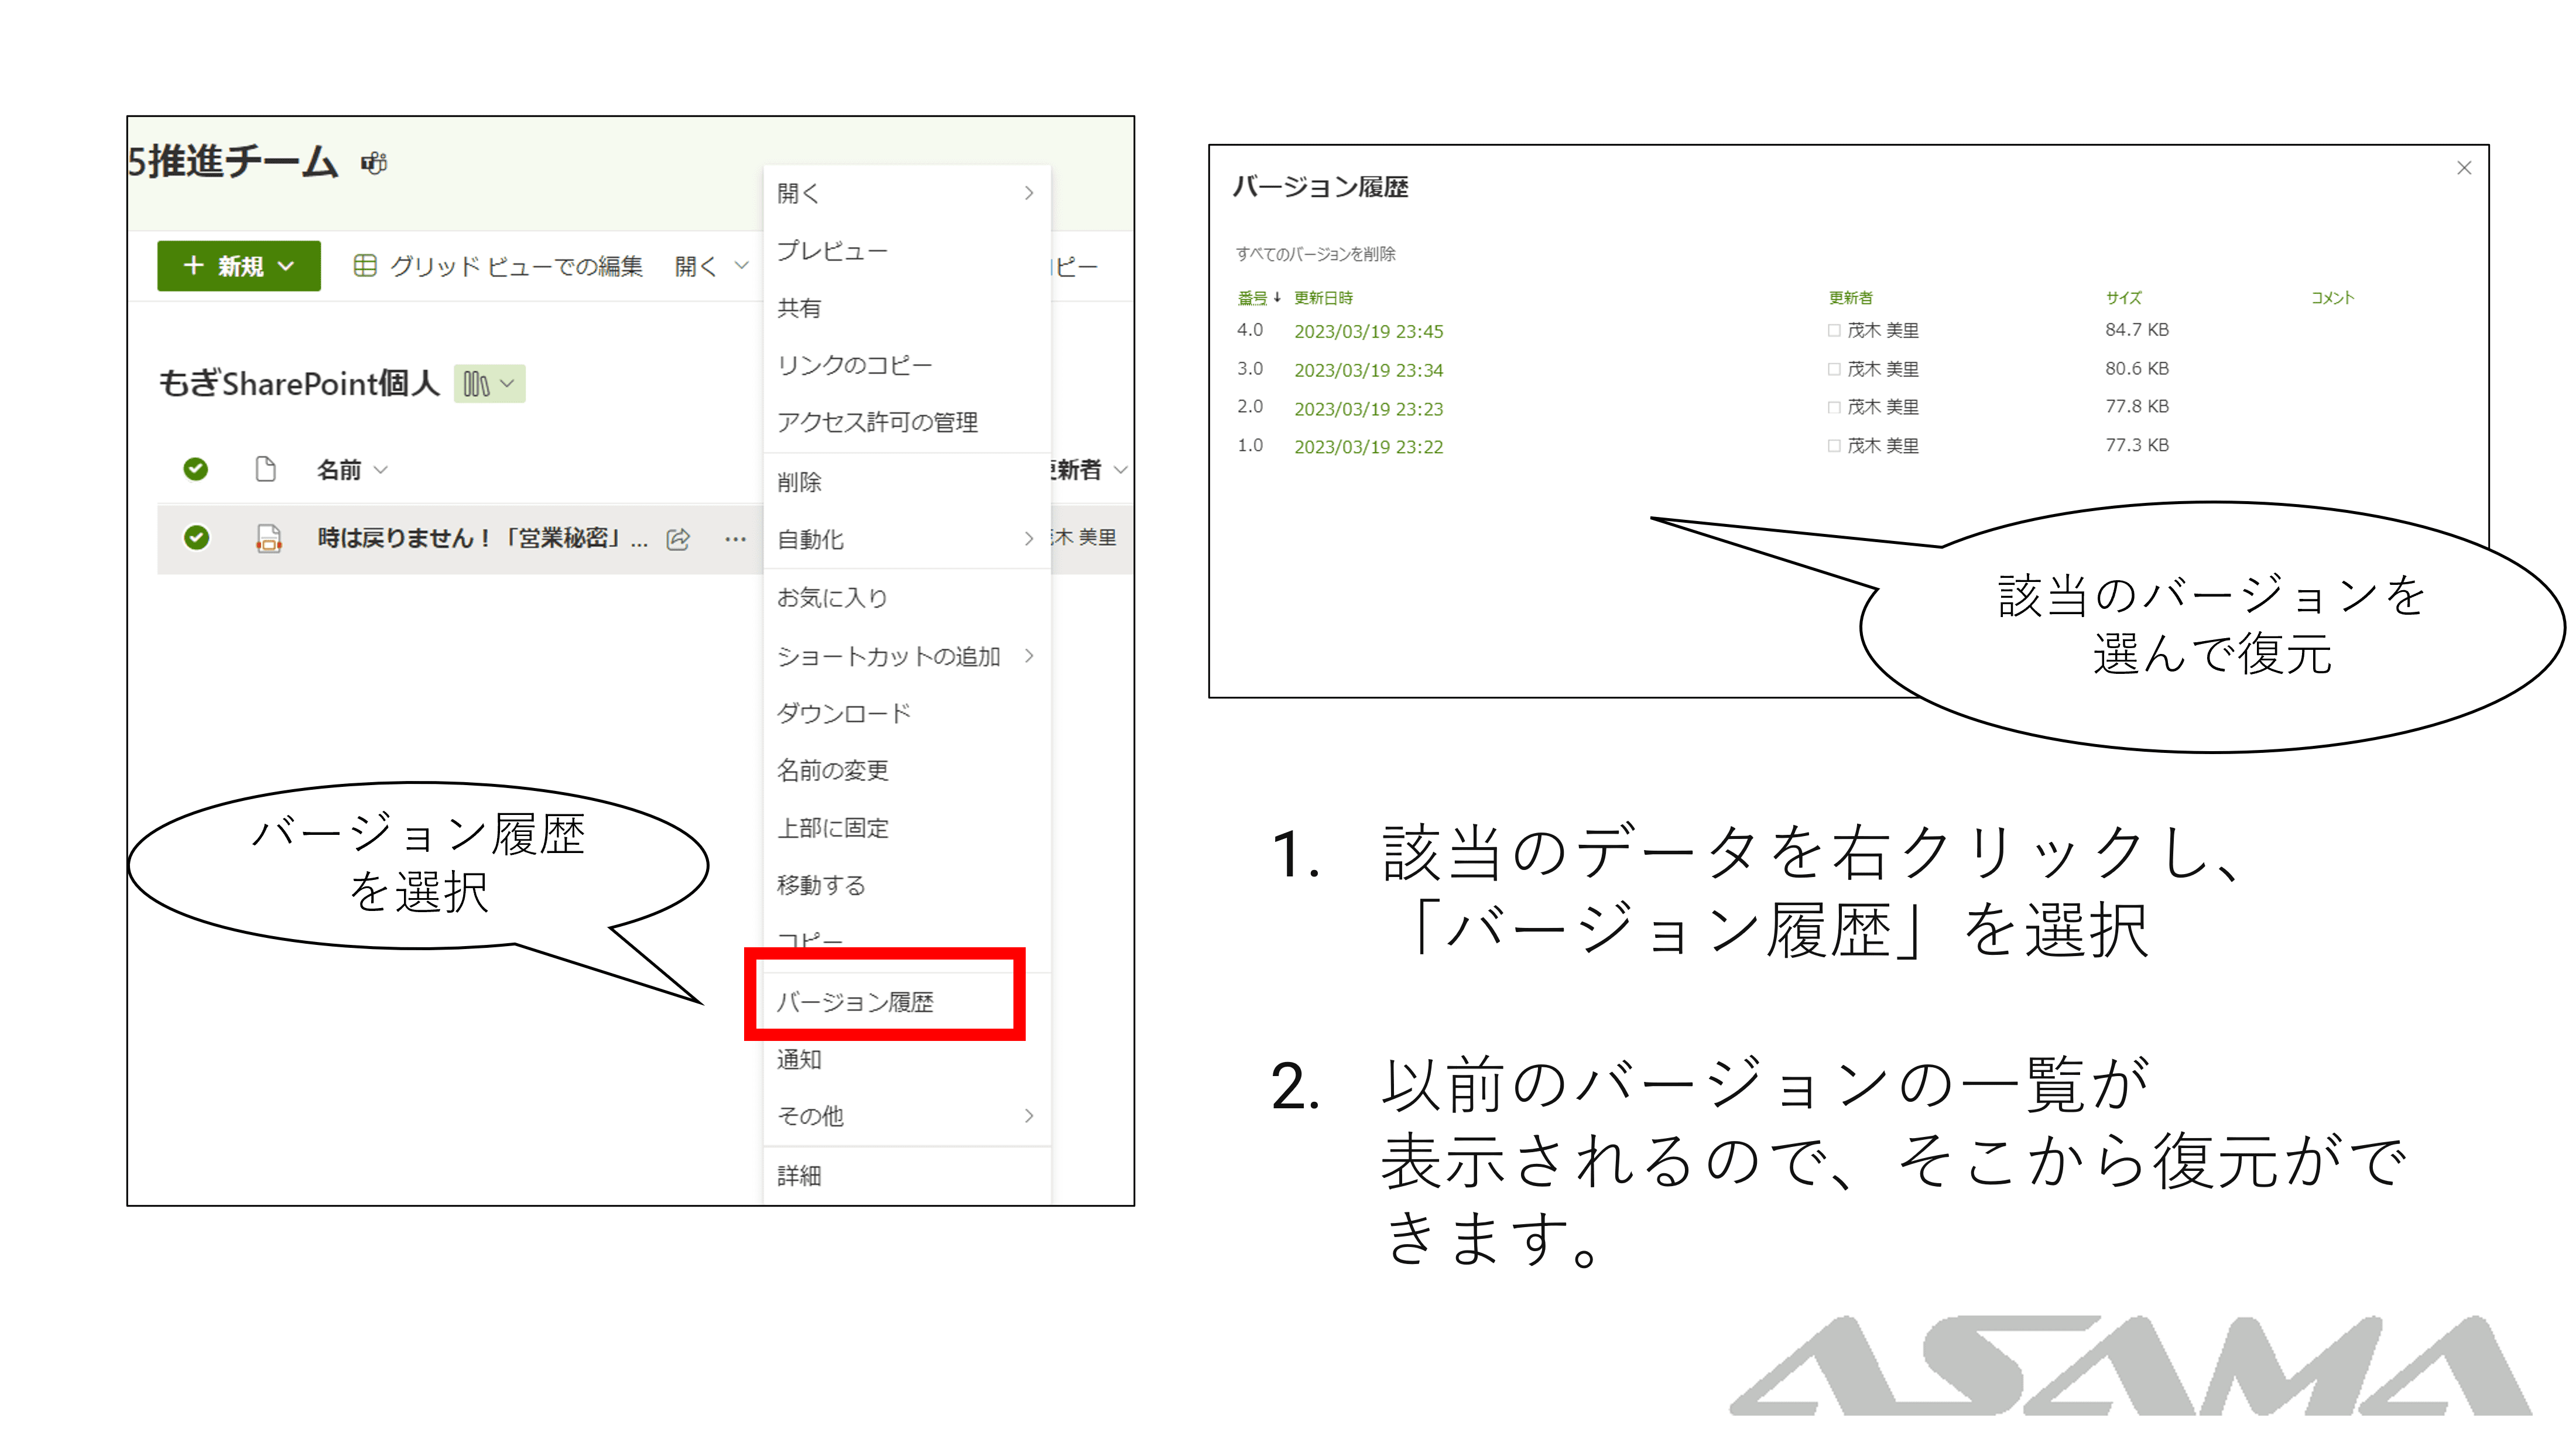Expand the その他 submenu arrow
Screen dimensions: 2576x1449
(1029, 1116)
